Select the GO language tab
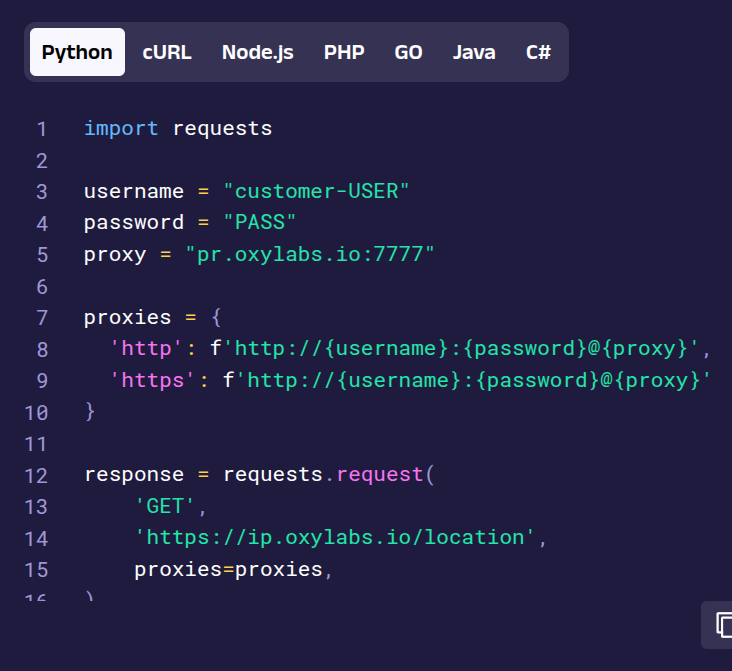 408,52
